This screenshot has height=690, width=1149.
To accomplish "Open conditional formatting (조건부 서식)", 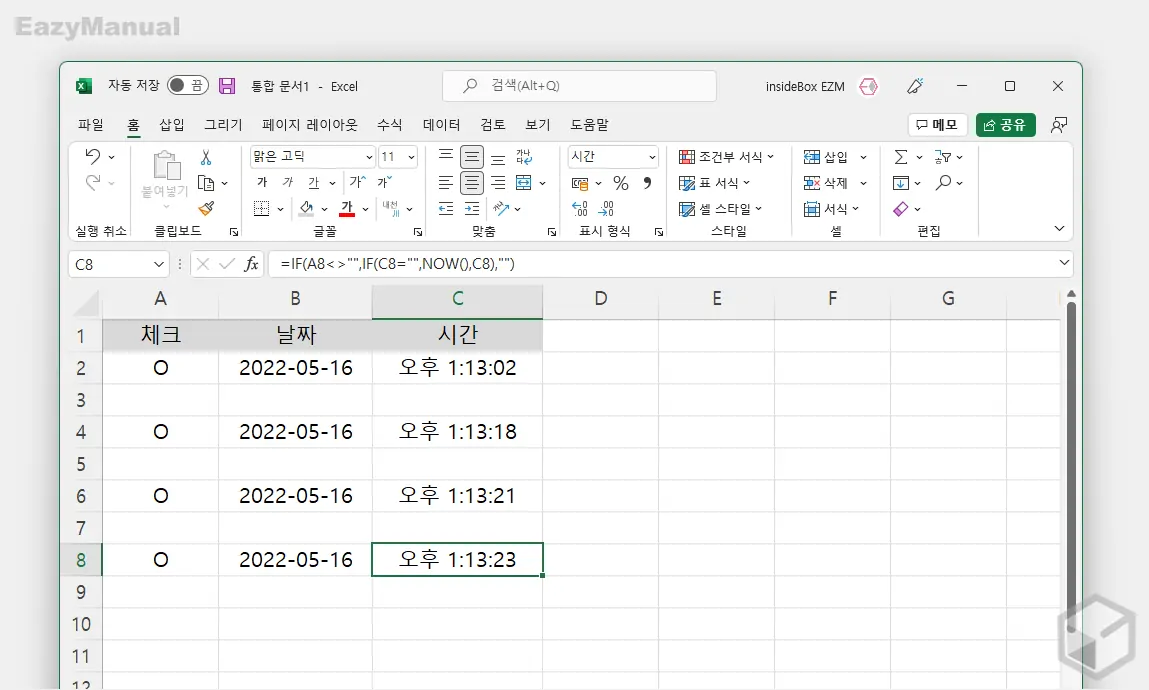I will pos(727,156).
